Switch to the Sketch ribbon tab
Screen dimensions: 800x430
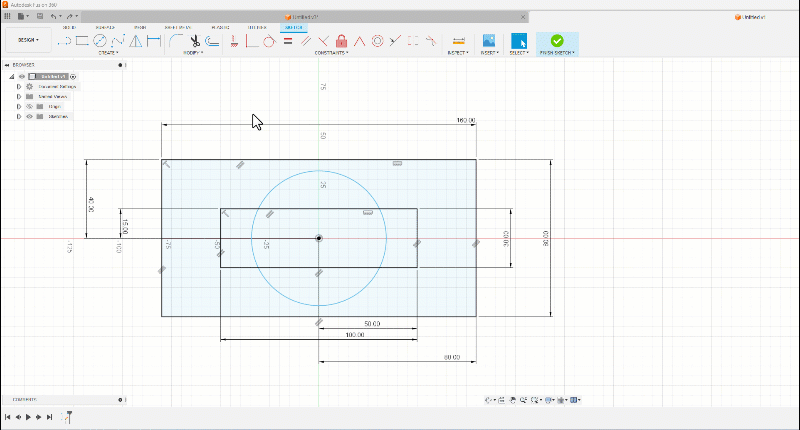pos(293,27)
